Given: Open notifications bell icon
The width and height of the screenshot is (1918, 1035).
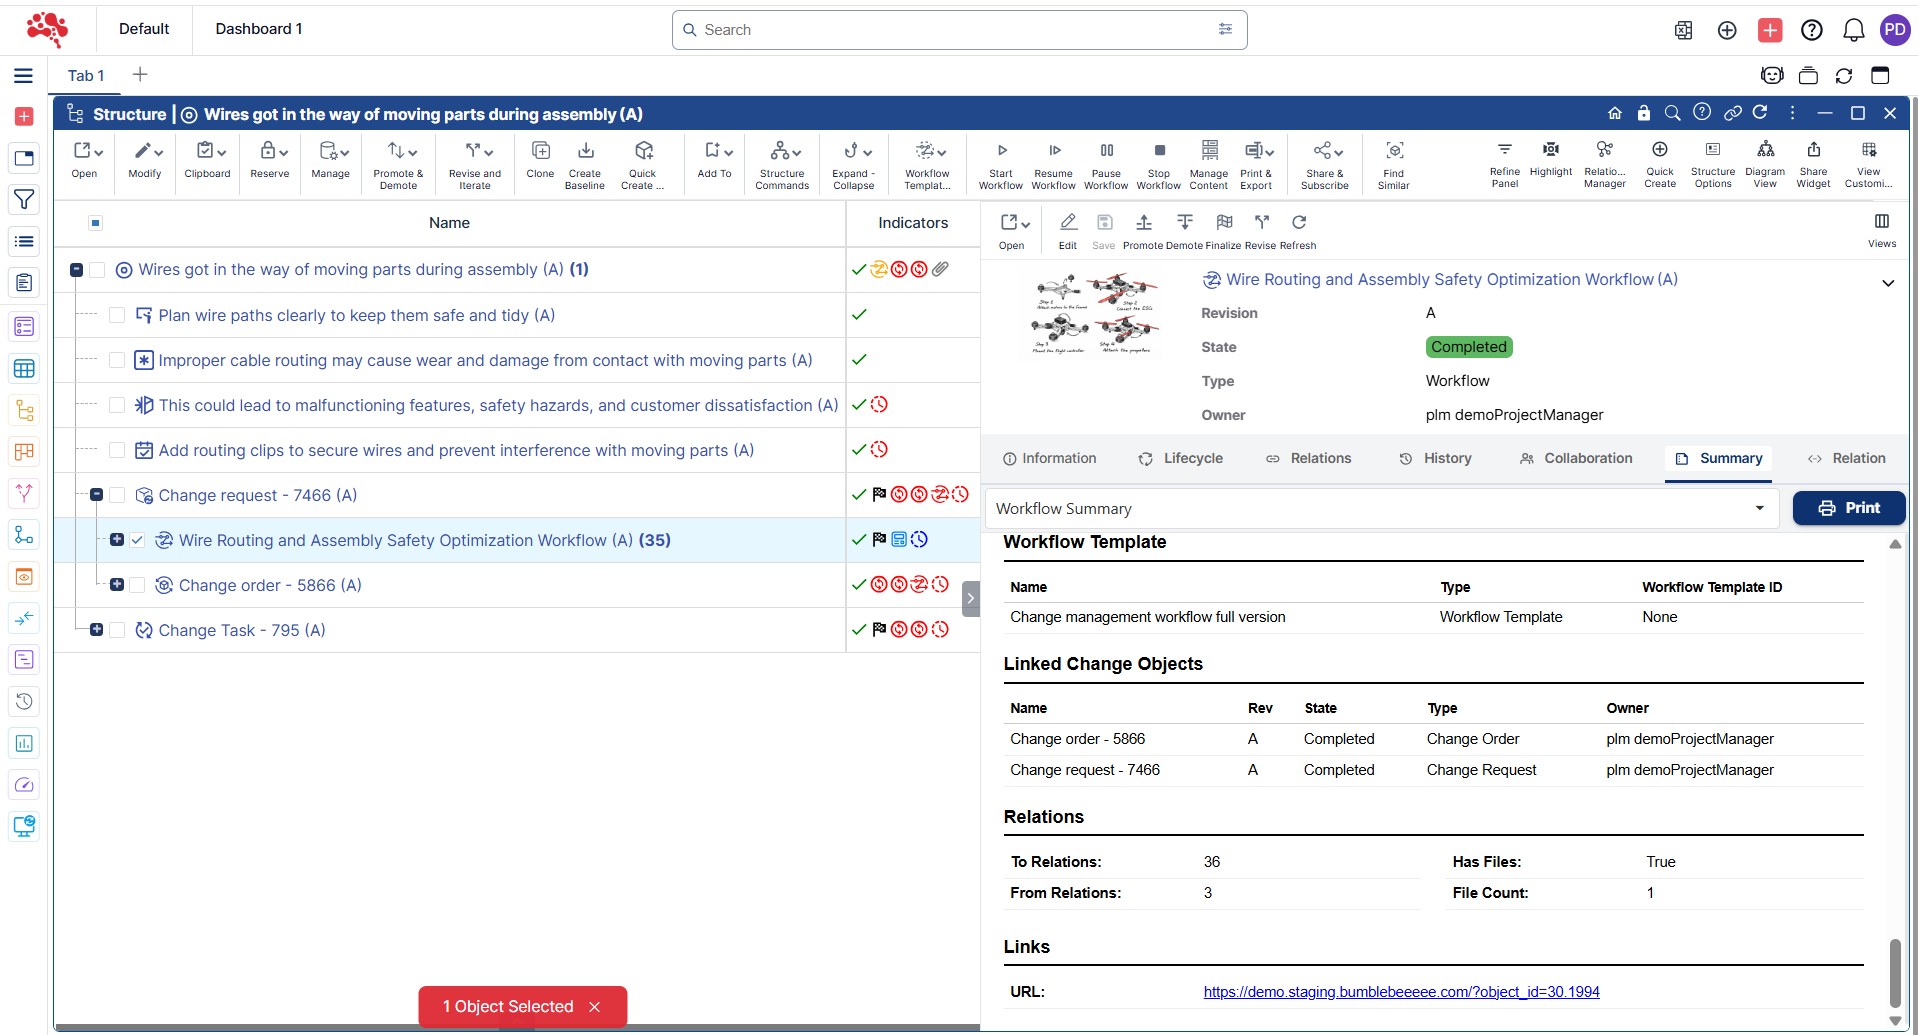Looking at the screenshot, I should point(1853,30).
